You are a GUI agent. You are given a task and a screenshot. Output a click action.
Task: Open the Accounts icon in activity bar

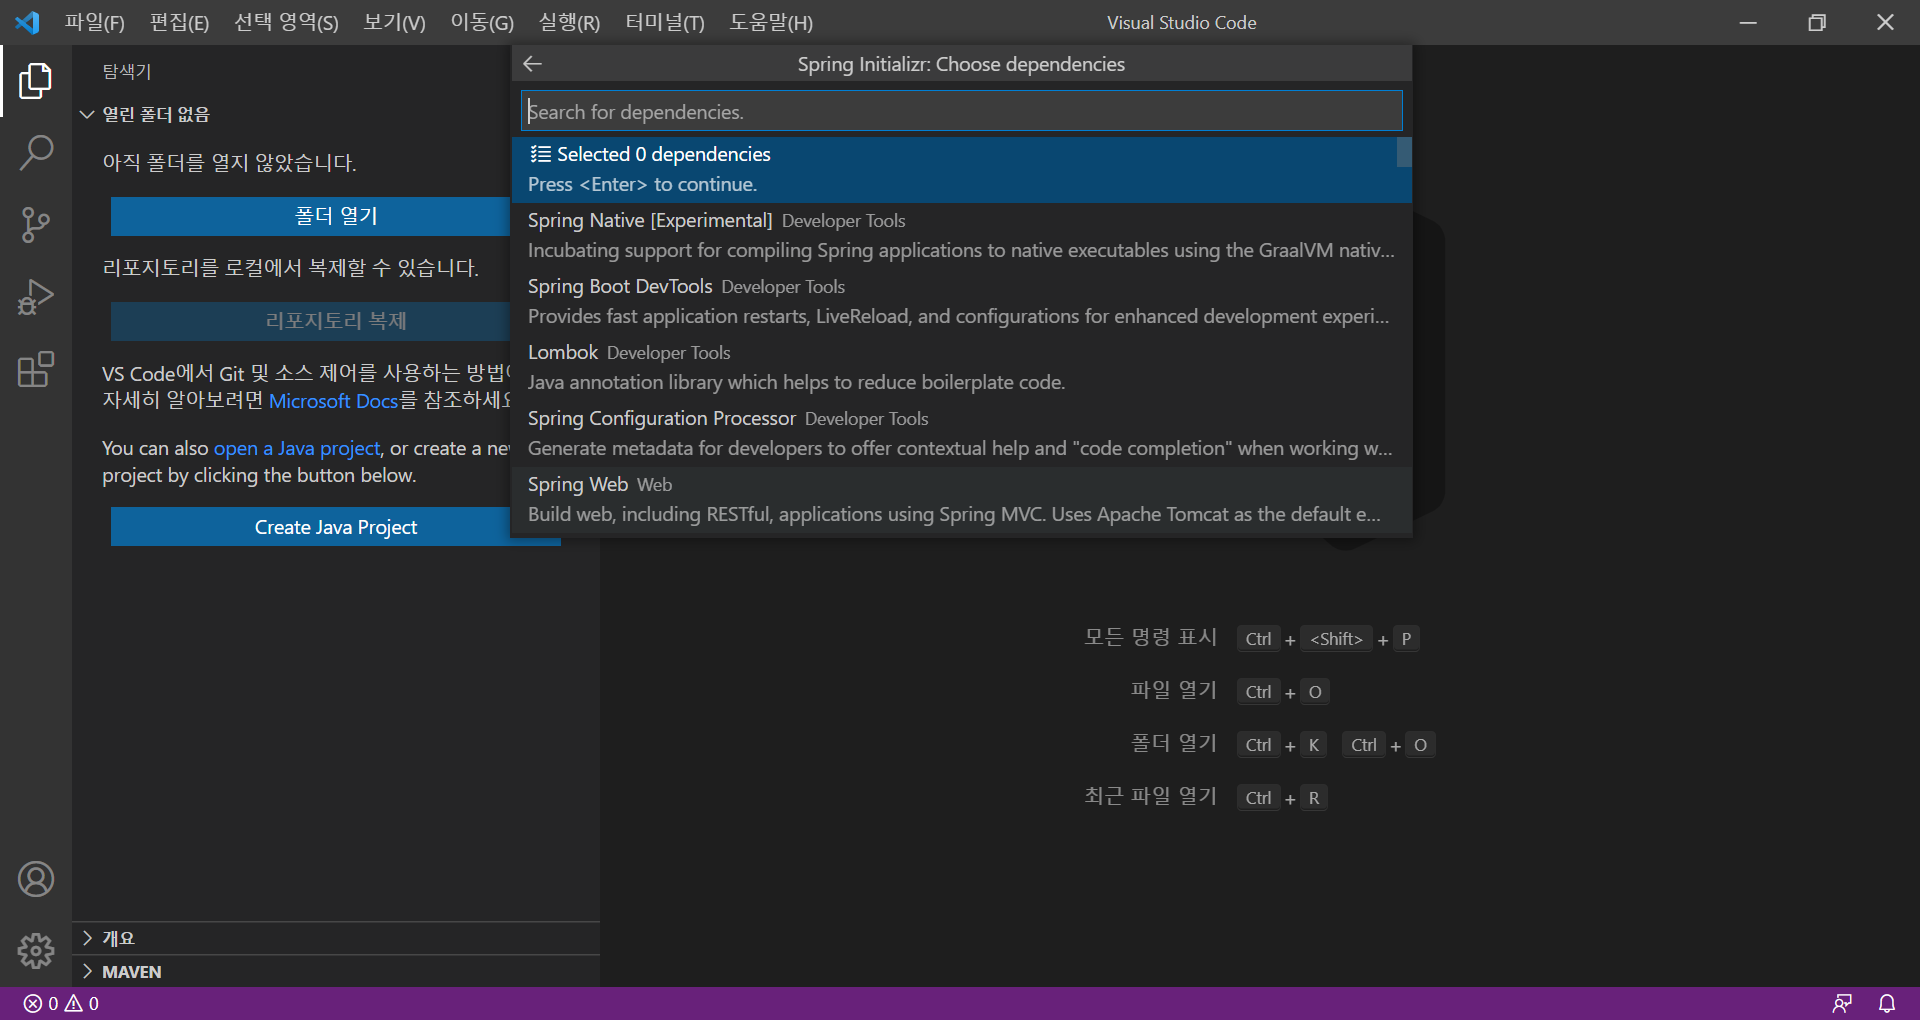point(36,879)
